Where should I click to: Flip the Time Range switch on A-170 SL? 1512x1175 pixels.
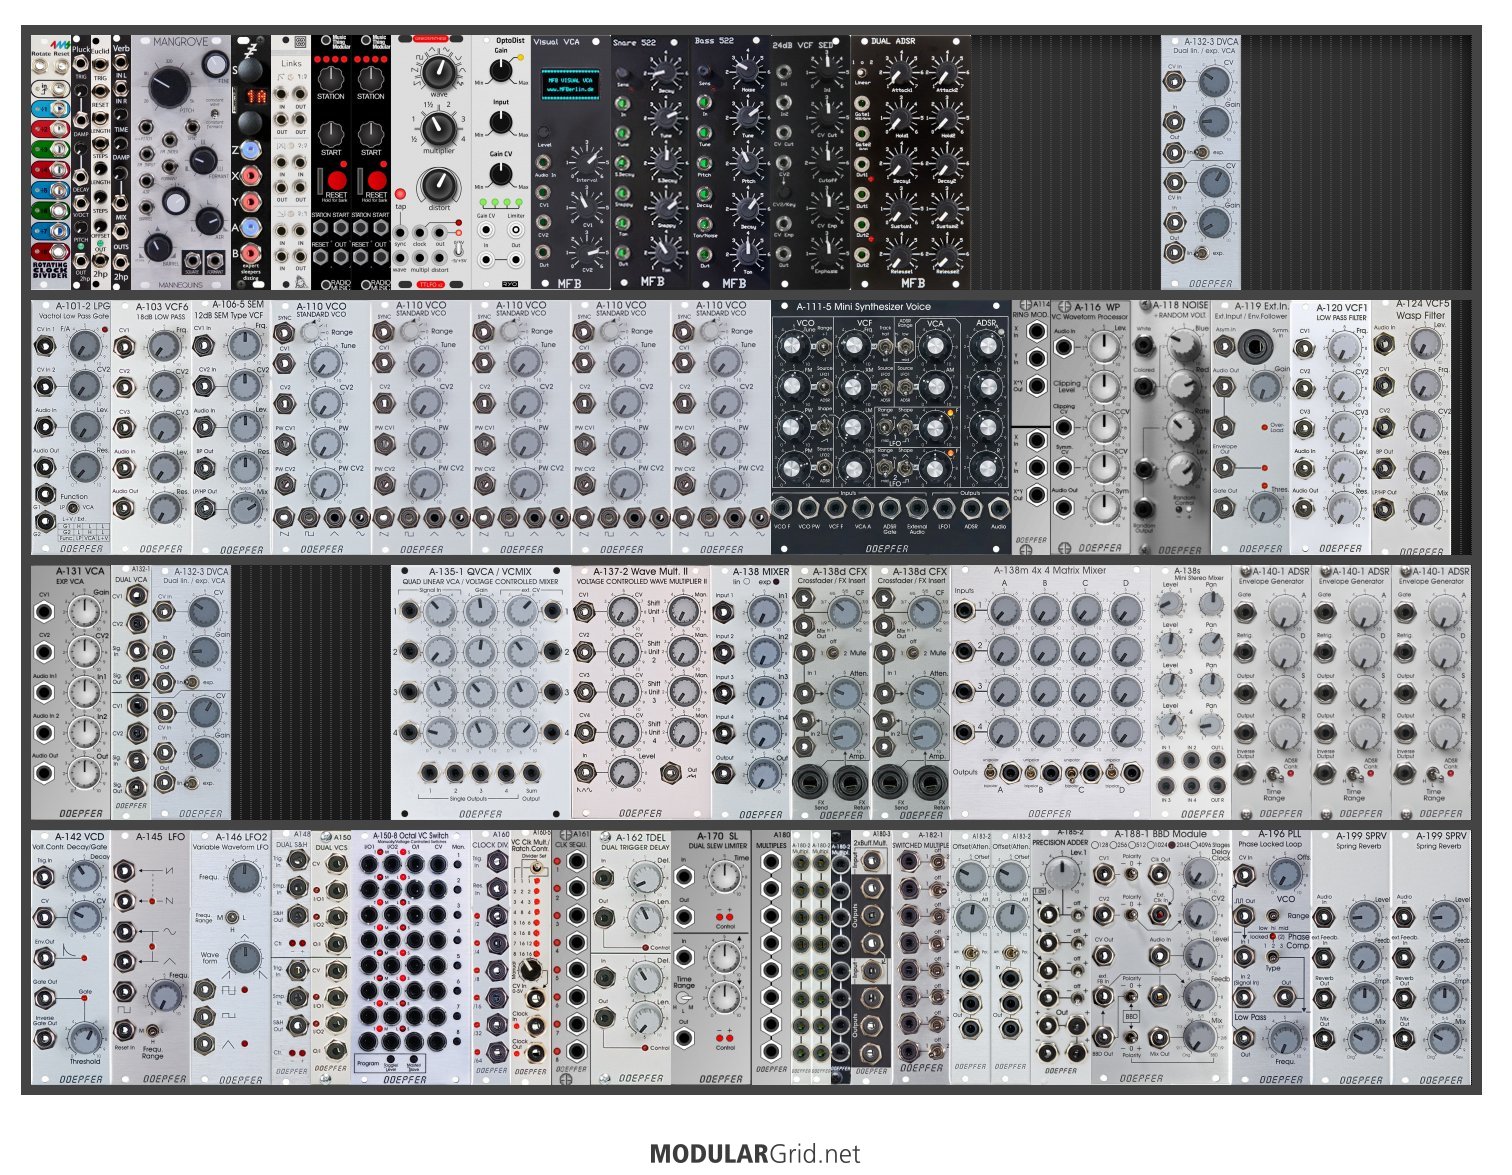tap(685, 999)
